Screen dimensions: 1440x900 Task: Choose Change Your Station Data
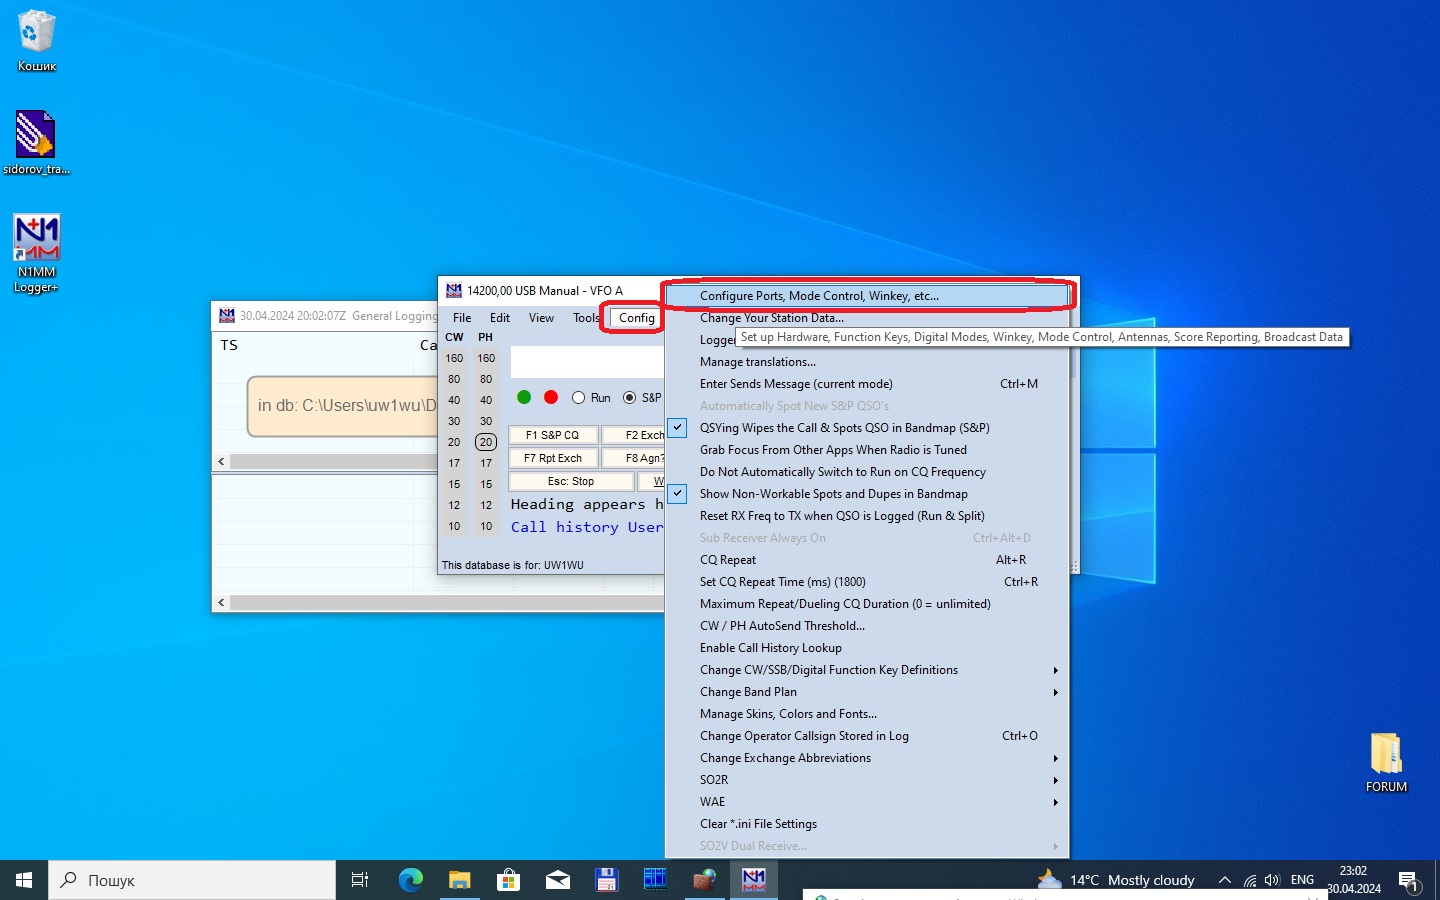[867, 318]
